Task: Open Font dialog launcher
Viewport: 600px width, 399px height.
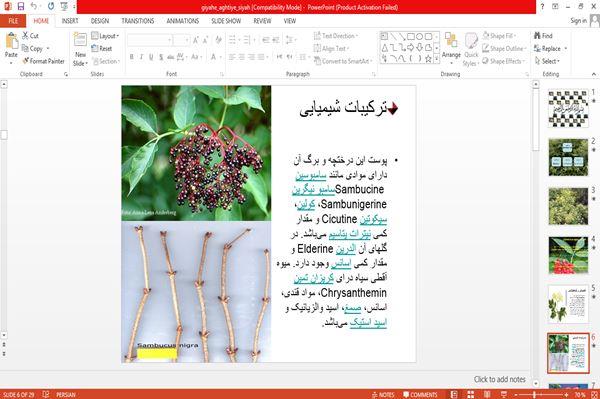Action: point(222,74)
